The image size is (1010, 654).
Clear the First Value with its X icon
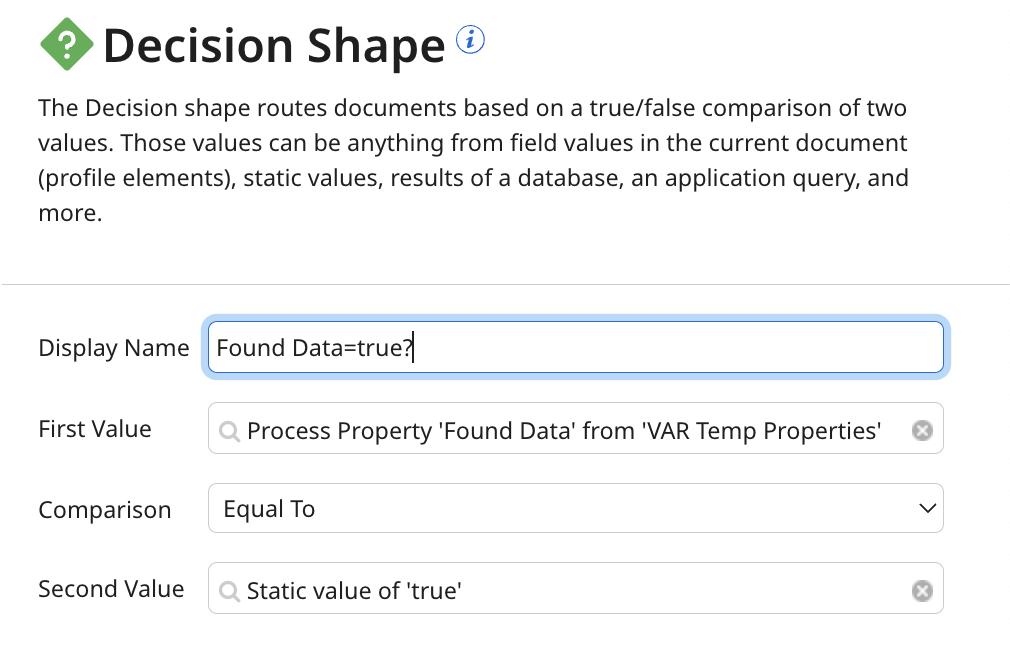click(922, 431)
